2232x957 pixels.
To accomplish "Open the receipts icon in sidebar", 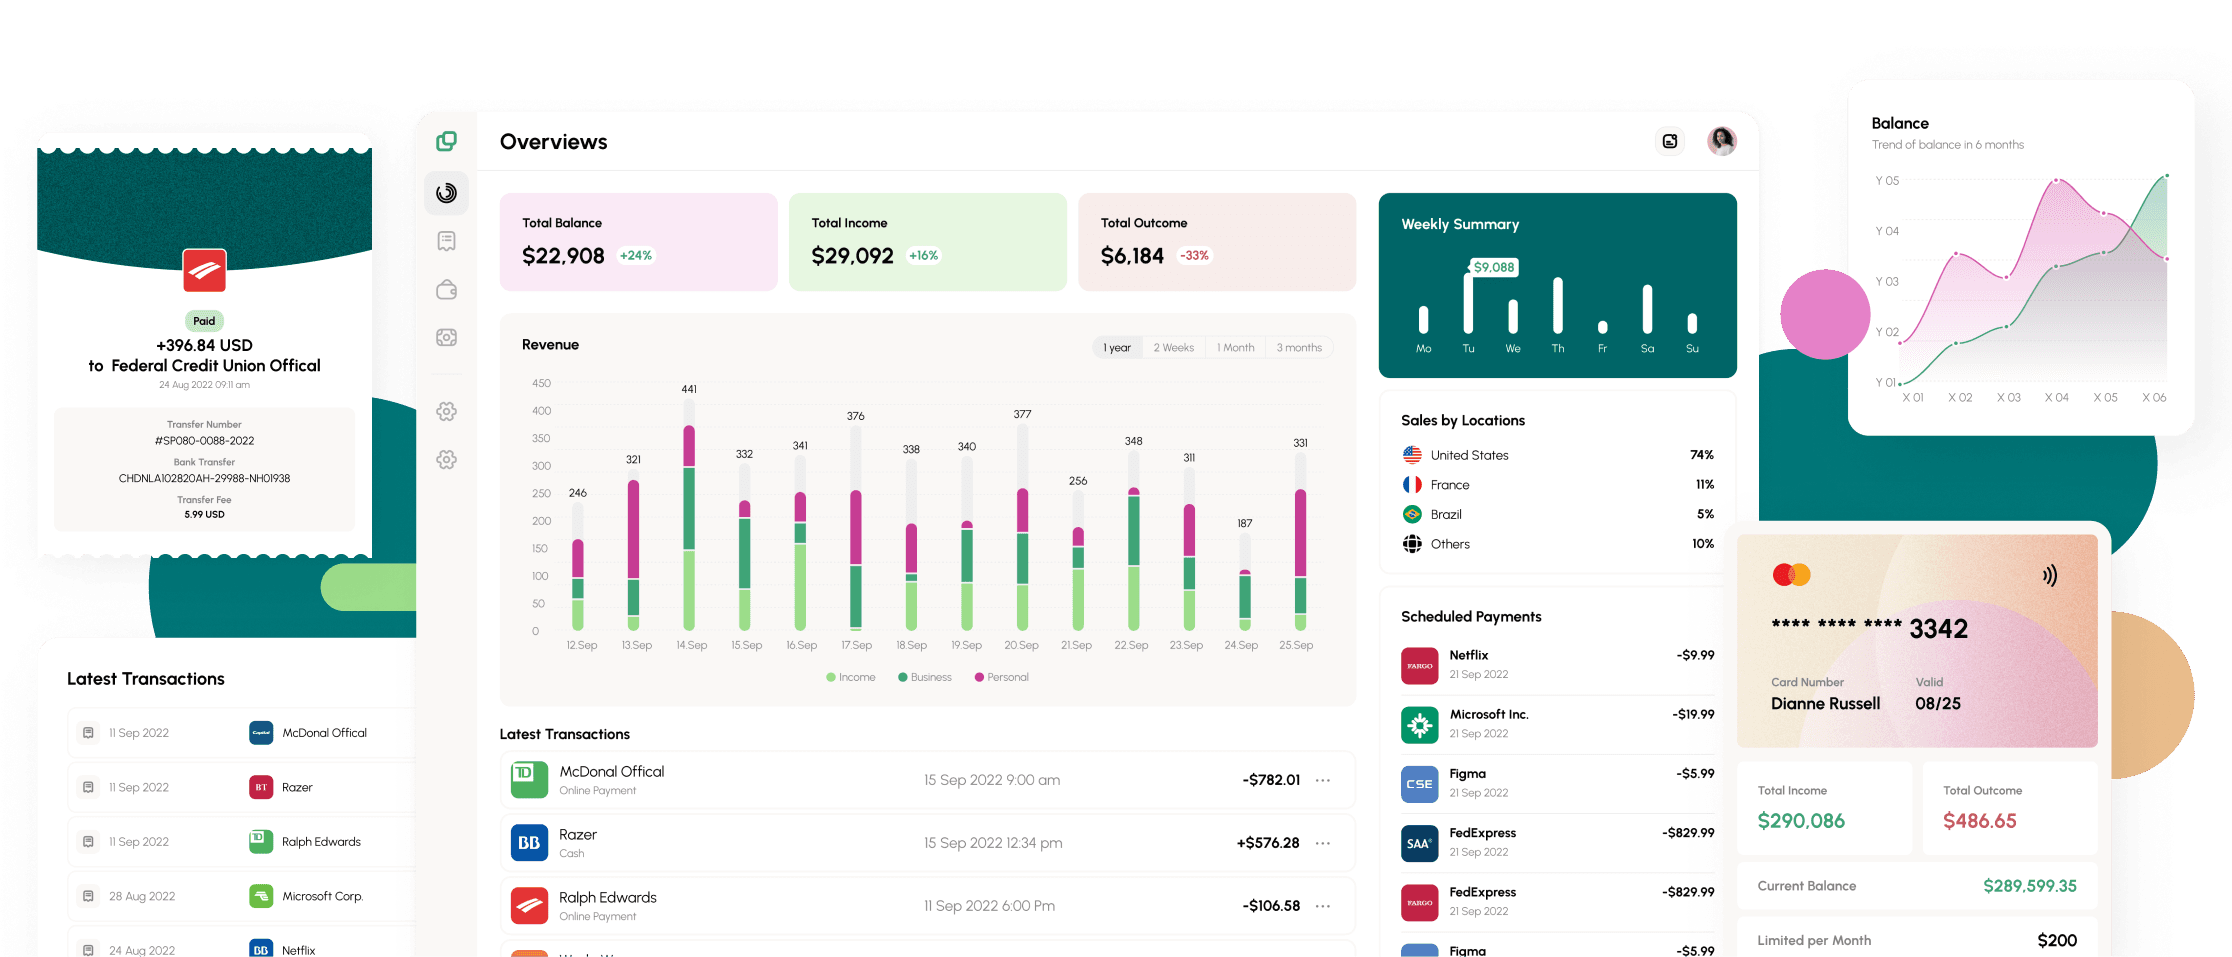I will pyautogui.click(x=446, y=241).
